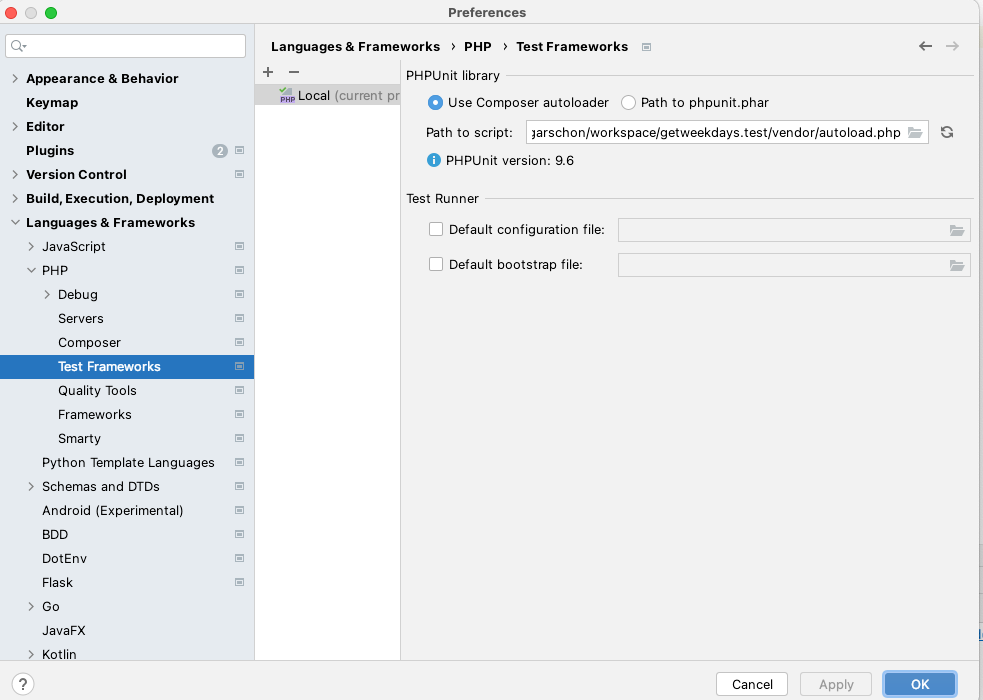Enable Default configuration file checkbox

point(436,229)
